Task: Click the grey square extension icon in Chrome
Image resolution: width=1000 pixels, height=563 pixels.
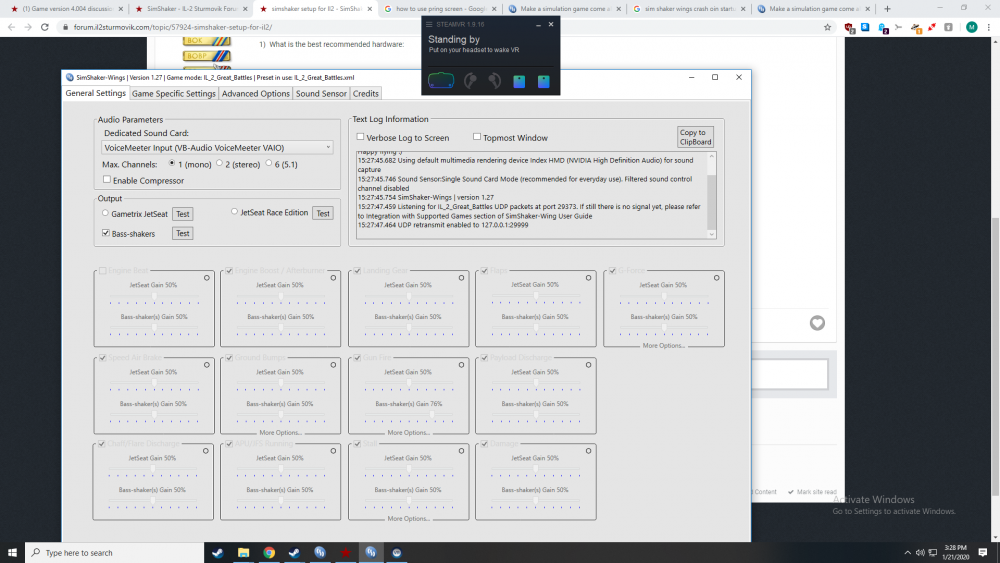Action: 948,27
